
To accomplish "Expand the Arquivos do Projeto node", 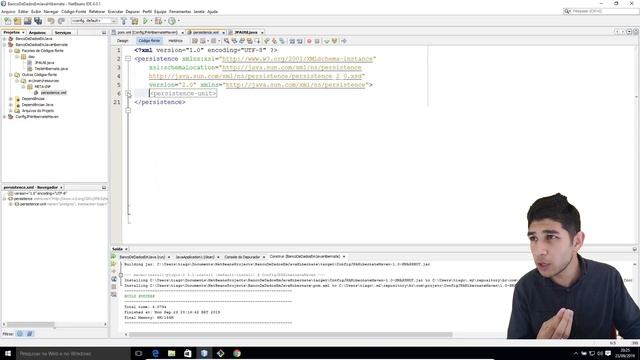I will [x=11, y=111].
